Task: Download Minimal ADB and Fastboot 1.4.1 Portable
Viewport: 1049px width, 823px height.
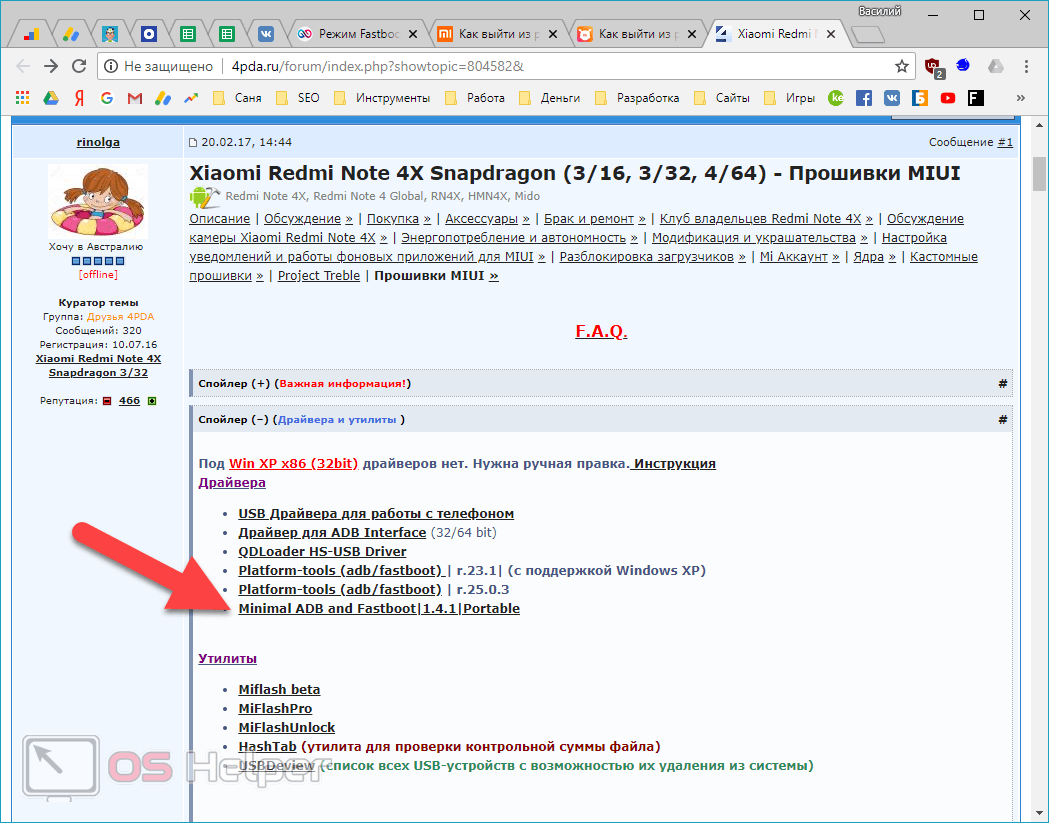Action: (x=379, y=609)
